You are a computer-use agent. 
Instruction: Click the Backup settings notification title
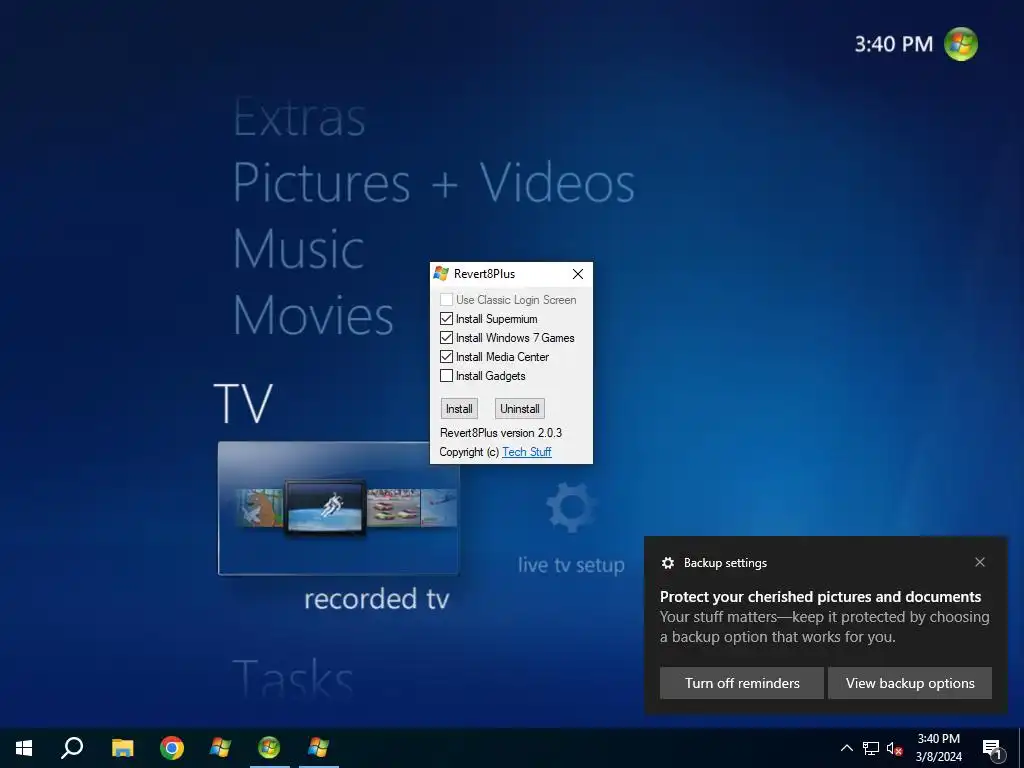click(x=725, y=563)
